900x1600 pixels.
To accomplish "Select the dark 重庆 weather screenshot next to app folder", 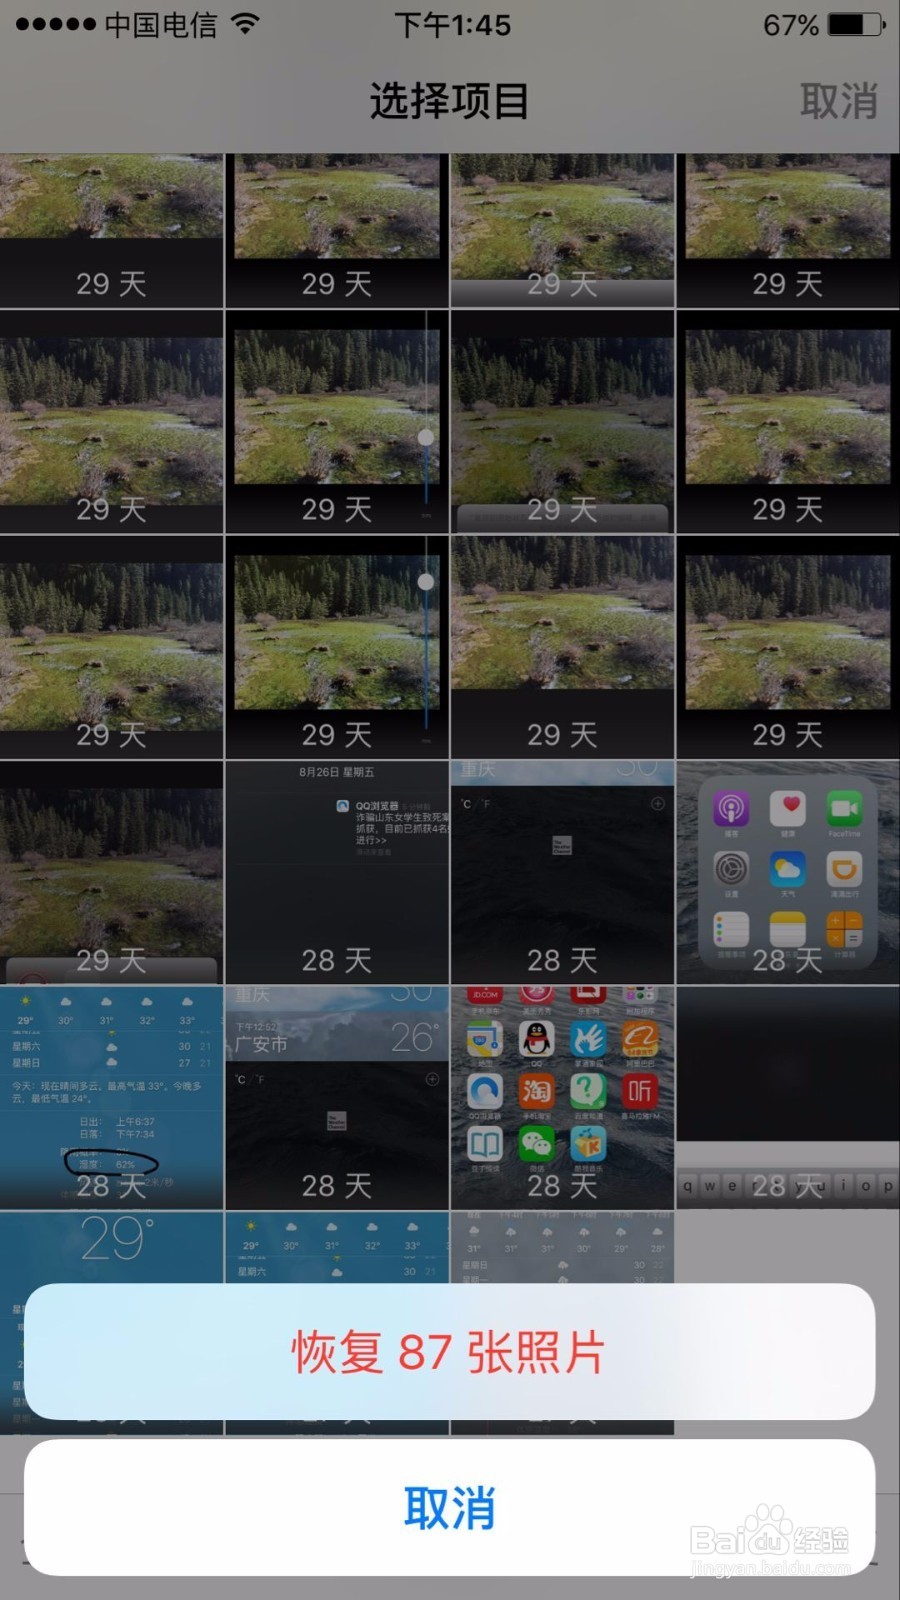I will (562, 872).
